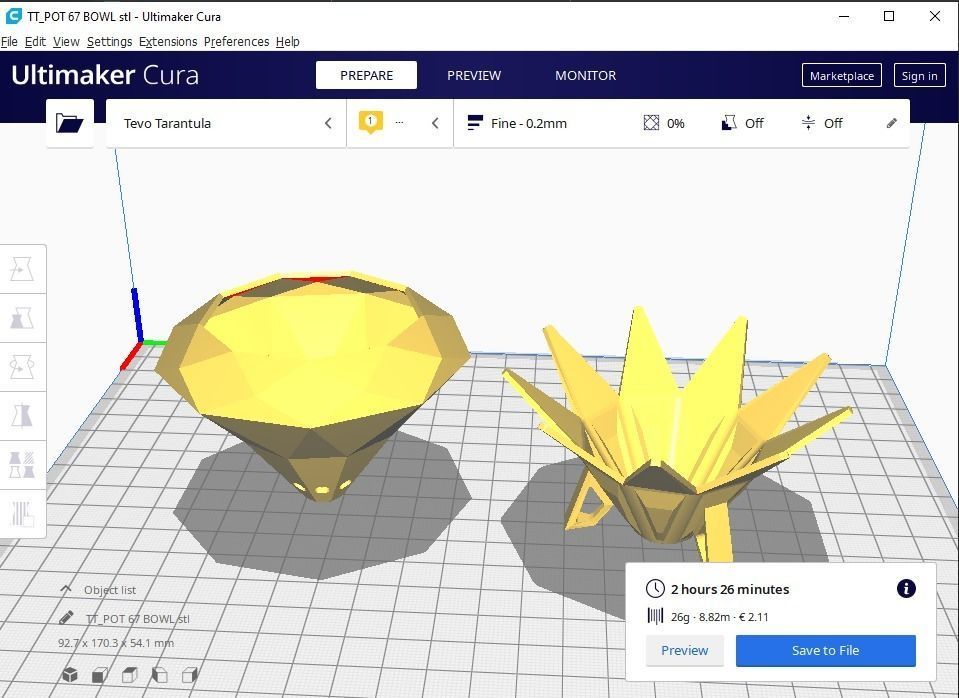
Task: Maximize the Ultimaker Cura window
Action: (889, 17)
